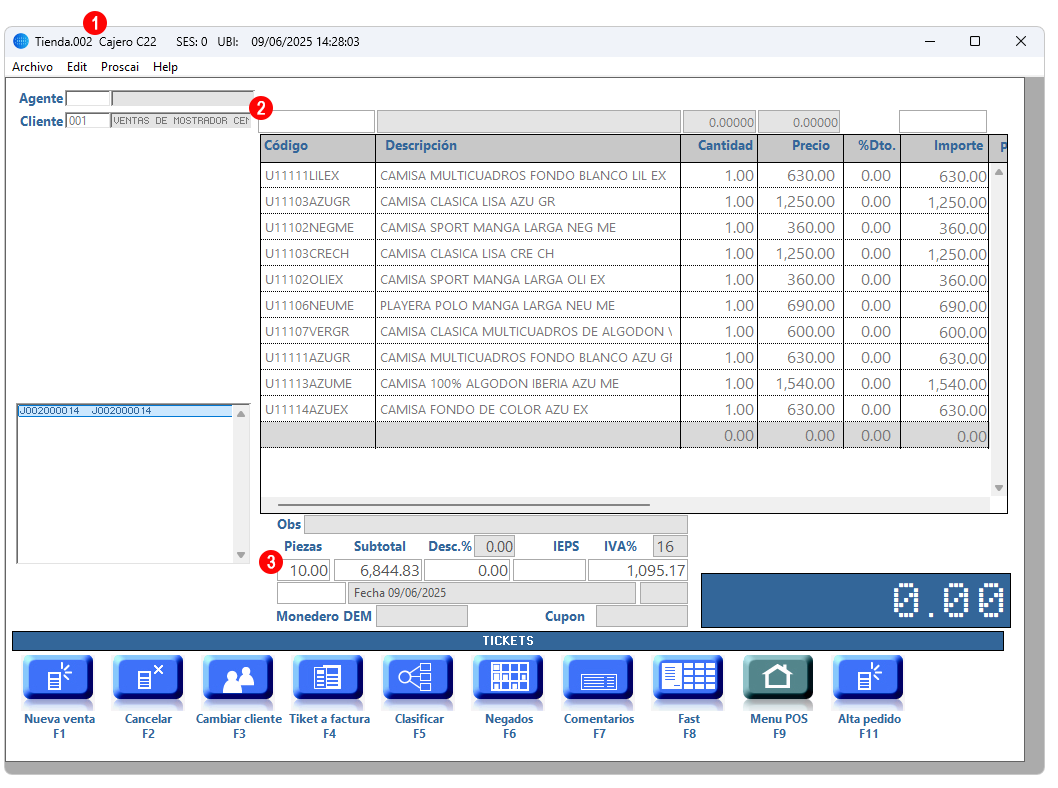Click the Código column header
1058x788 pixels.
[318, 146]
